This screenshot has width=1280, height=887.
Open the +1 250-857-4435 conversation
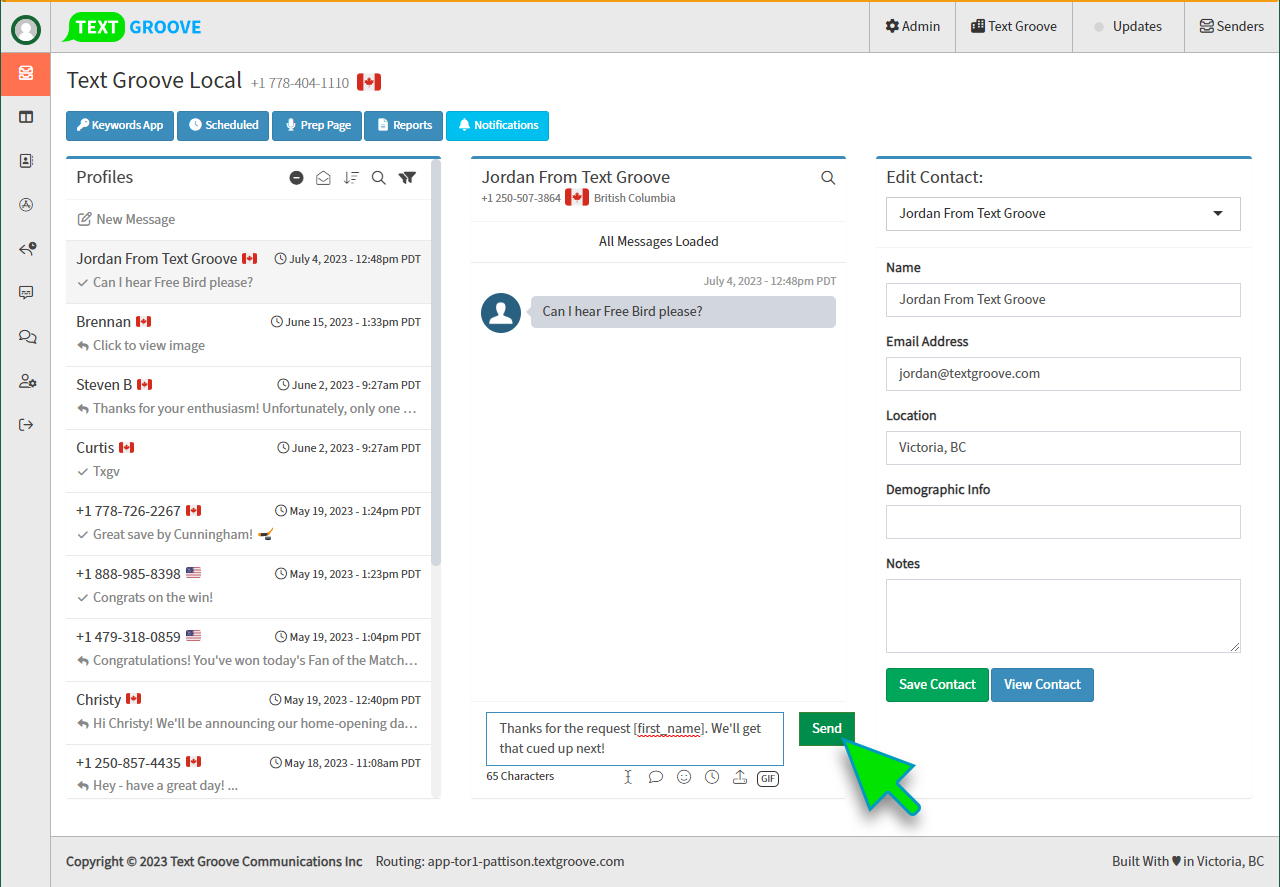(x=248, y=772)
